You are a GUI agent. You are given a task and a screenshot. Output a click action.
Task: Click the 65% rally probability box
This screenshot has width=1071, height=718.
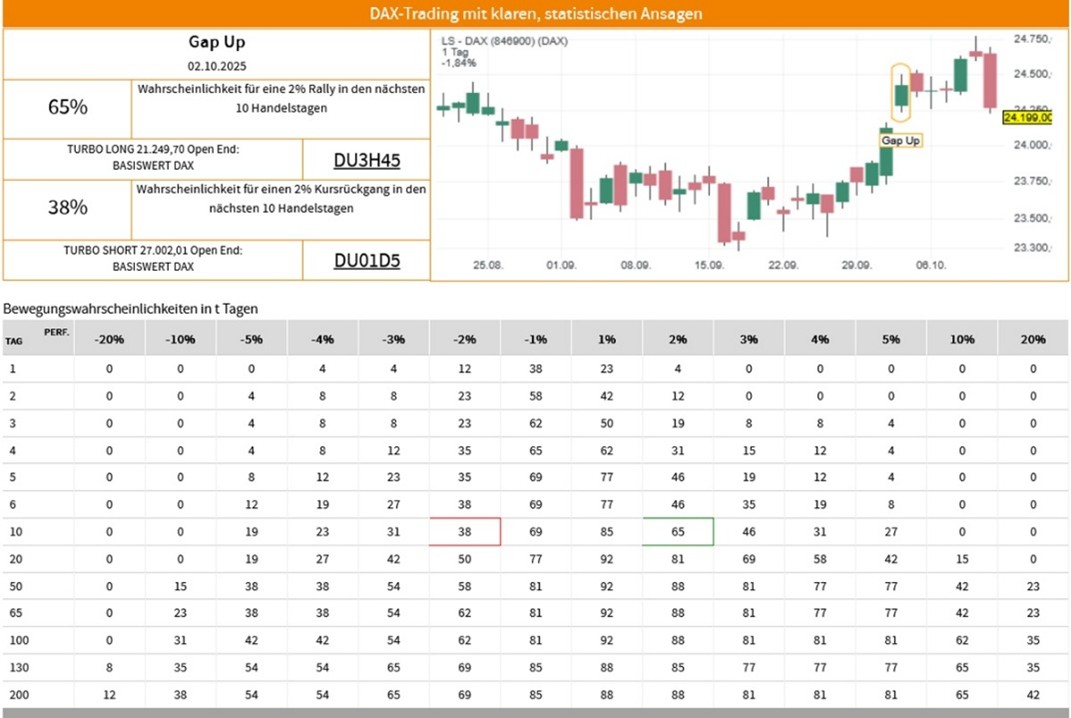click(67, 107)
